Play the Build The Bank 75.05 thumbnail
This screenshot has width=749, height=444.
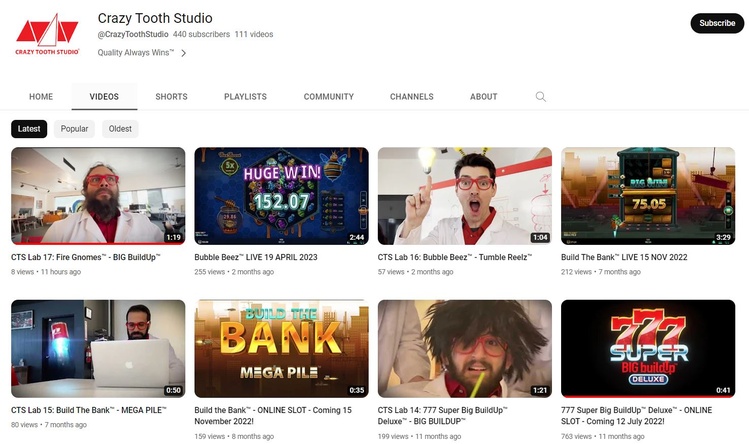[x=648, y=196]
